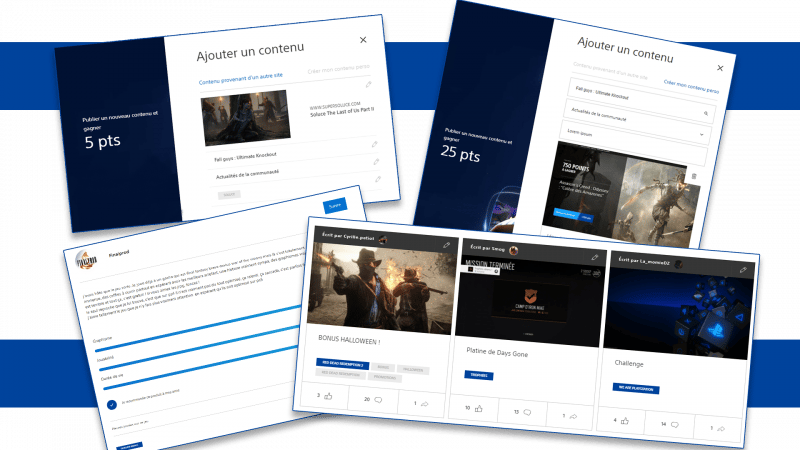Switch to Créer mon contenu perso tab in 5 pts dialog
800x450 pixels.
point(338,69)
